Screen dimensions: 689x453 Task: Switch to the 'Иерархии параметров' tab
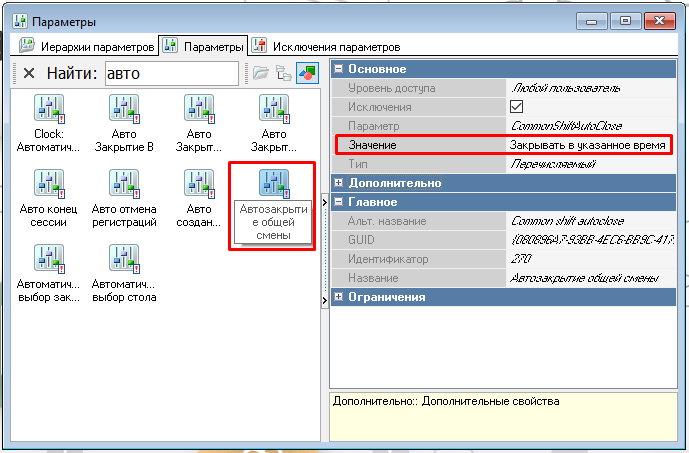pyautogui.click(x=87, y=46)
